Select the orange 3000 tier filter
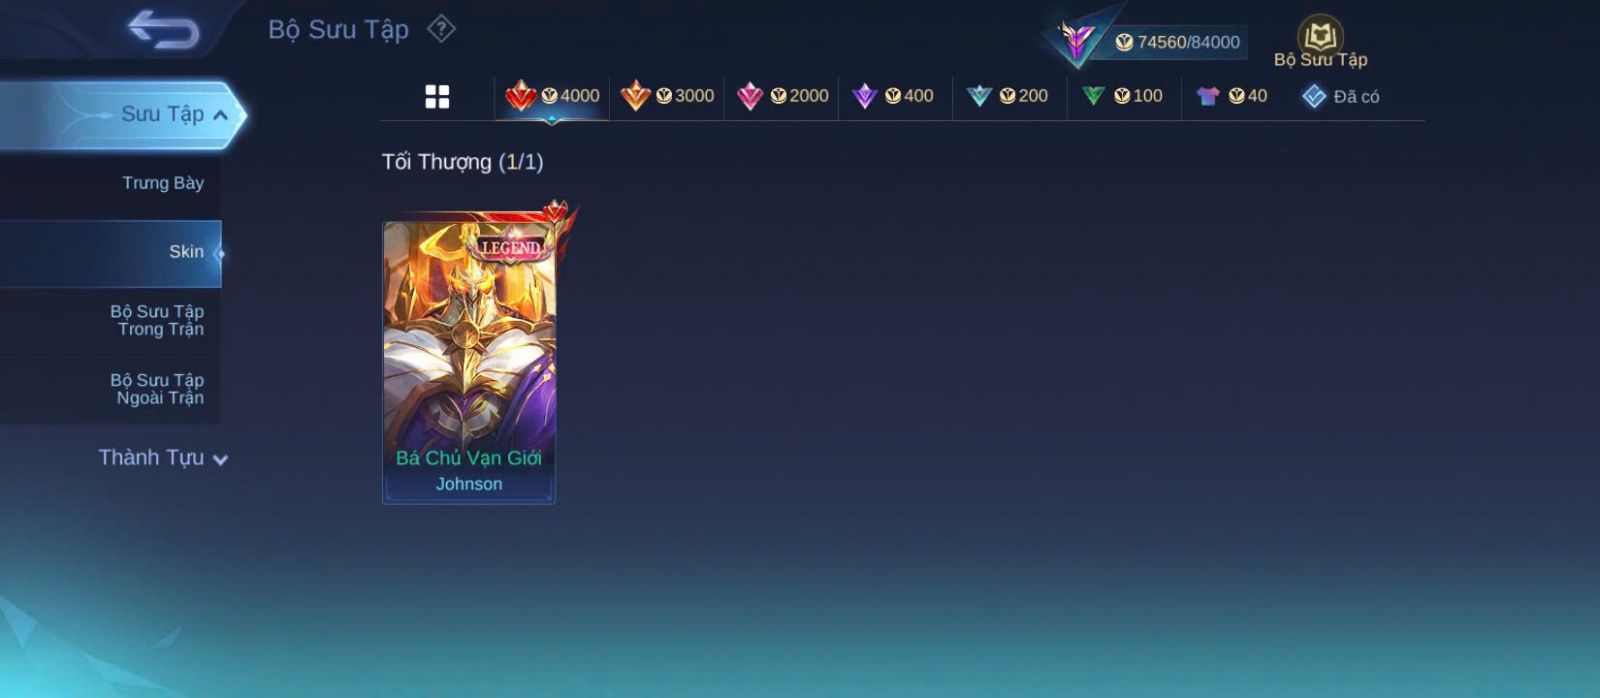The image size is (1600, 698). pos(667,96)
